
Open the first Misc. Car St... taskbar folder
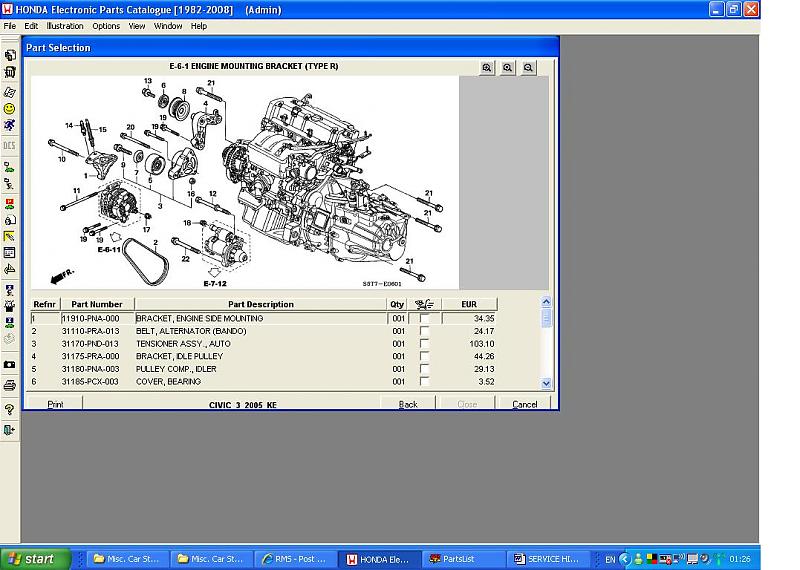click(x=128, y=559)
